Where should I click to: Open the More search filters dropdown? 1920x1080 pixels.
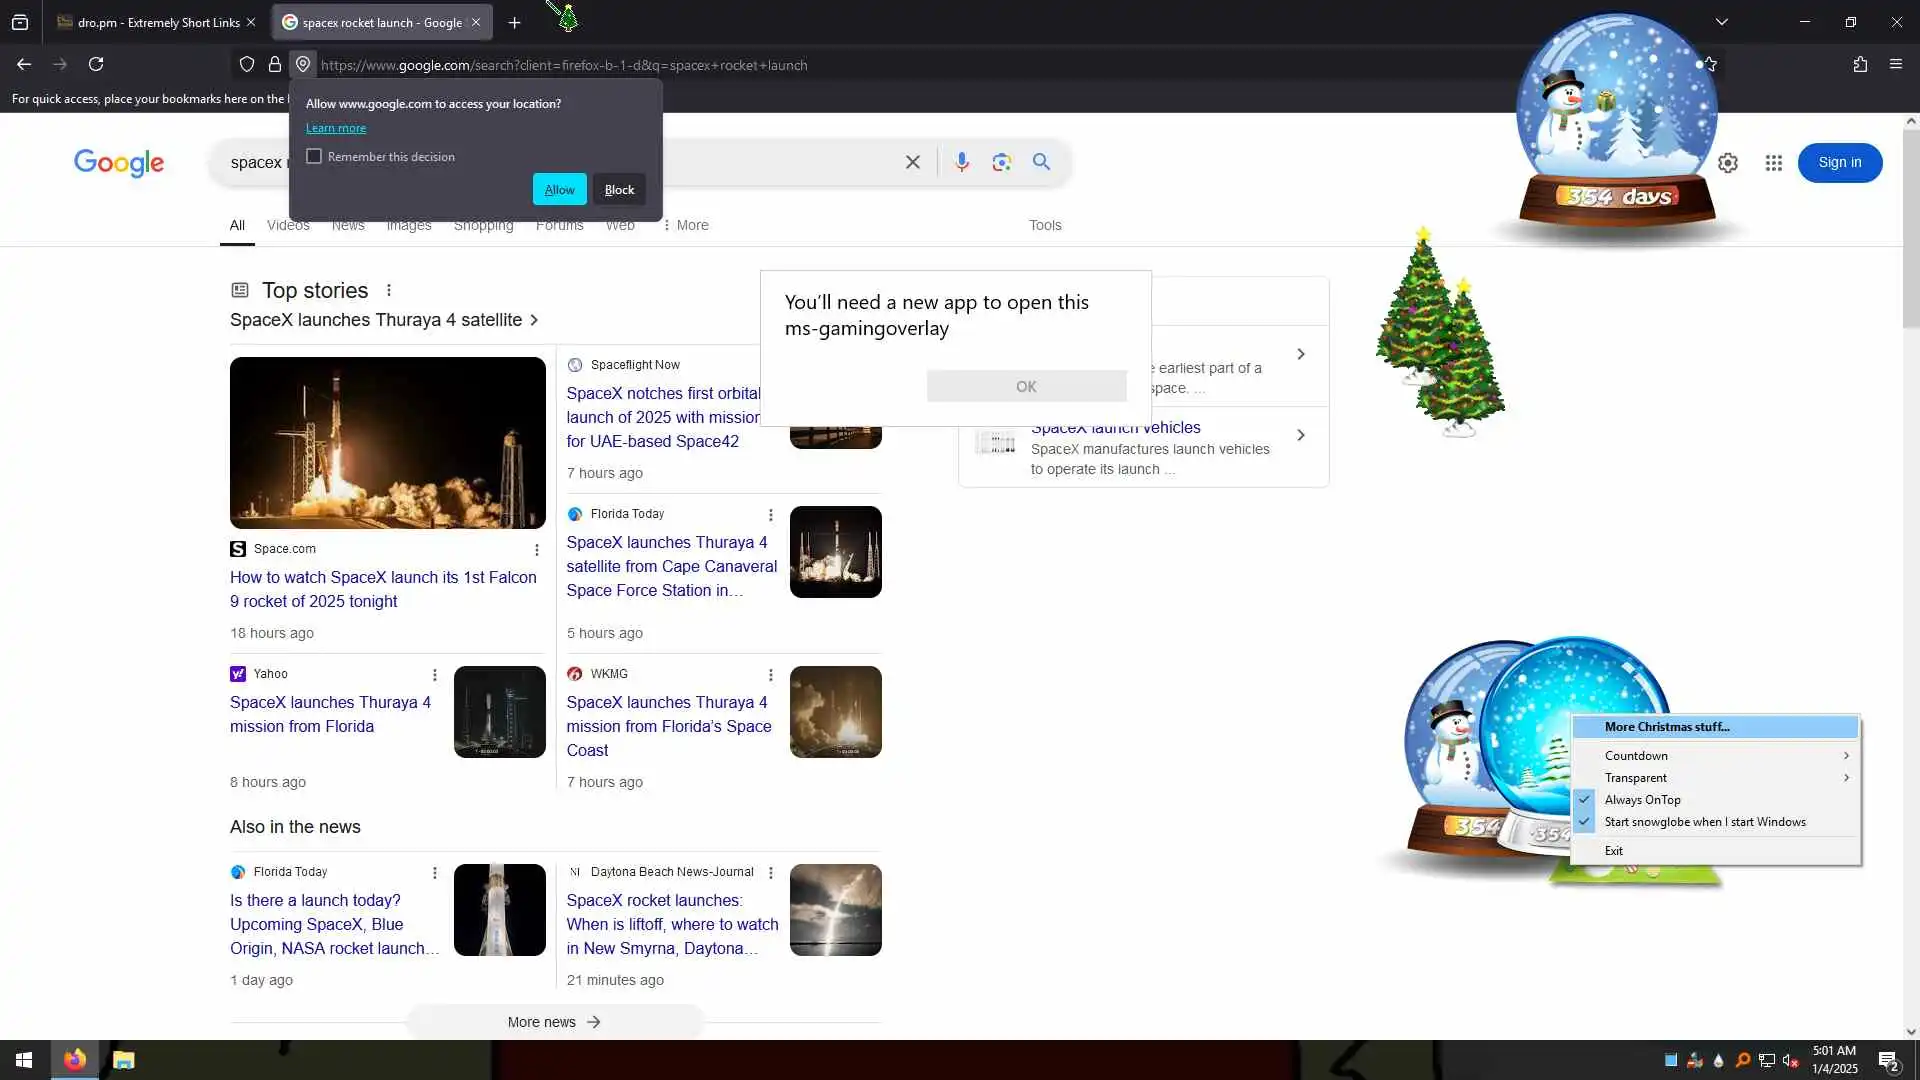(x=685, y=225)
